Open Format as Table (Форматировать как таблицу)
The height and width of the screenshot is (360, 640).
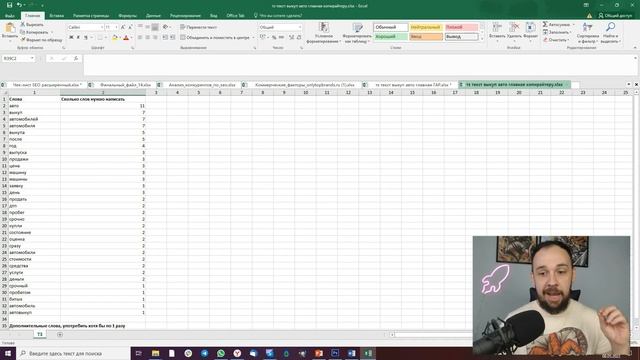pos(357,33)
